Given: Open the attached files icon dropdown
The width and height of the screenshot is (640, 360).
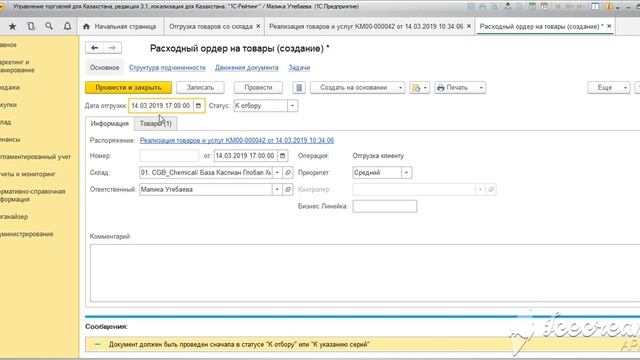Looking at the screenshot, I should [x=420, y=88].
